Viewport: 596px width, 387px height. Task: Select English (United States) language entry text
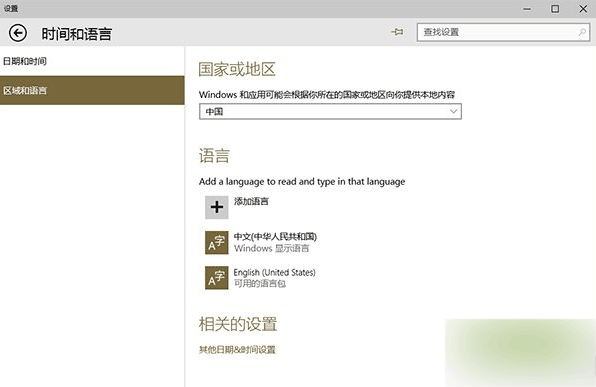(274, 273)
